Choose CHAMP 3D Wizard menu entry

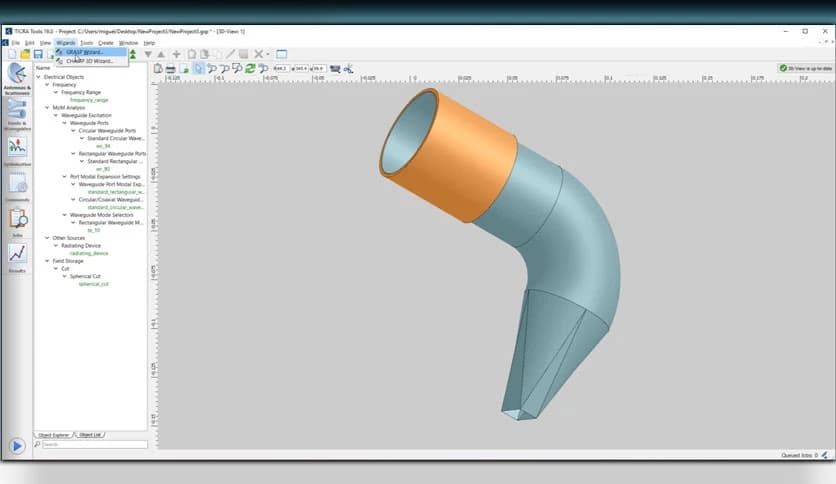tap(89, 61)
